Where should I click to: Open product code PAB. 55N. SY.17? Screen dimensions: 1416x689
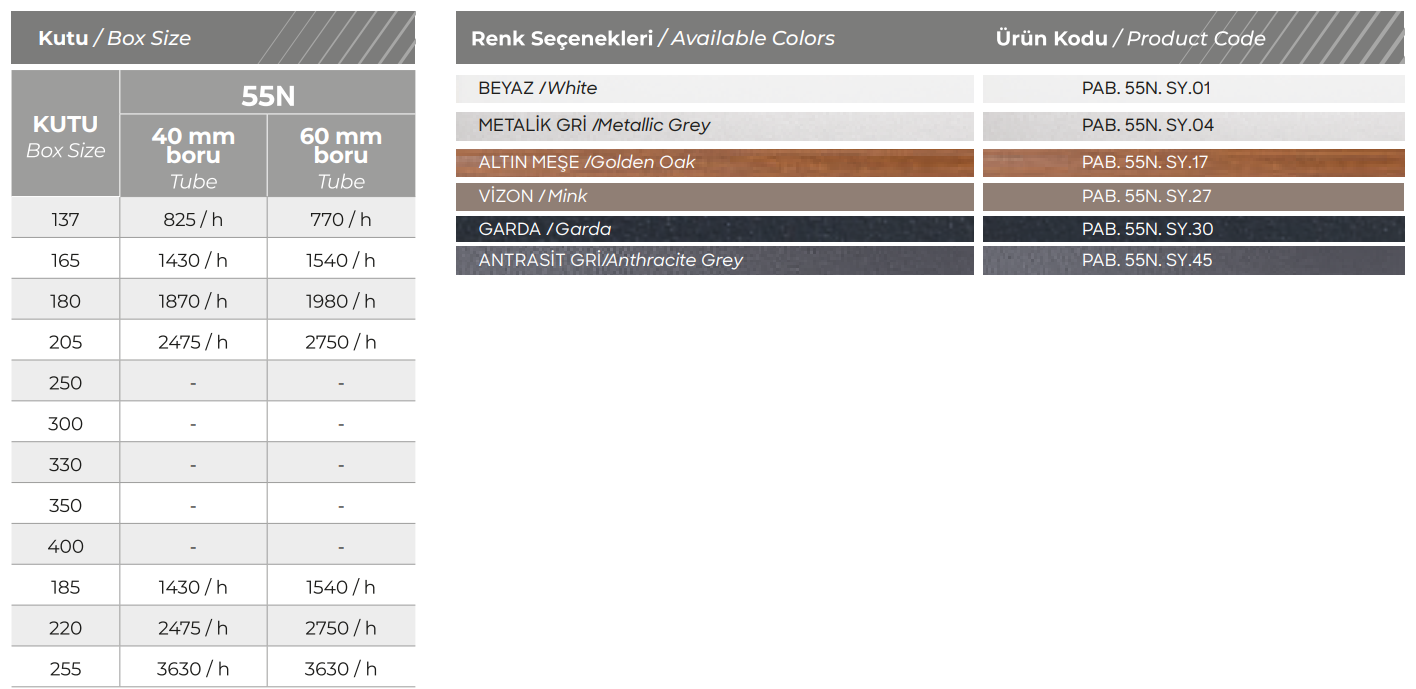pos(1146,162)
